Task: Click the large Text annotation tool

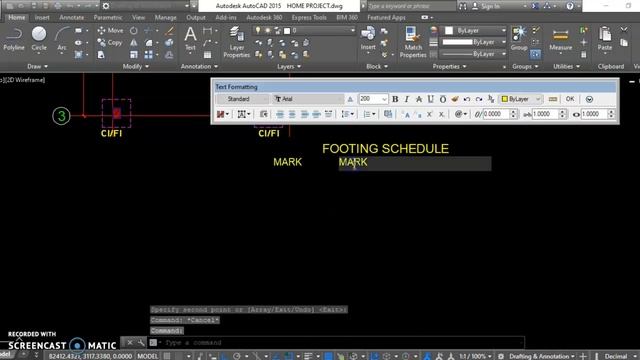Action: (190, 39)
